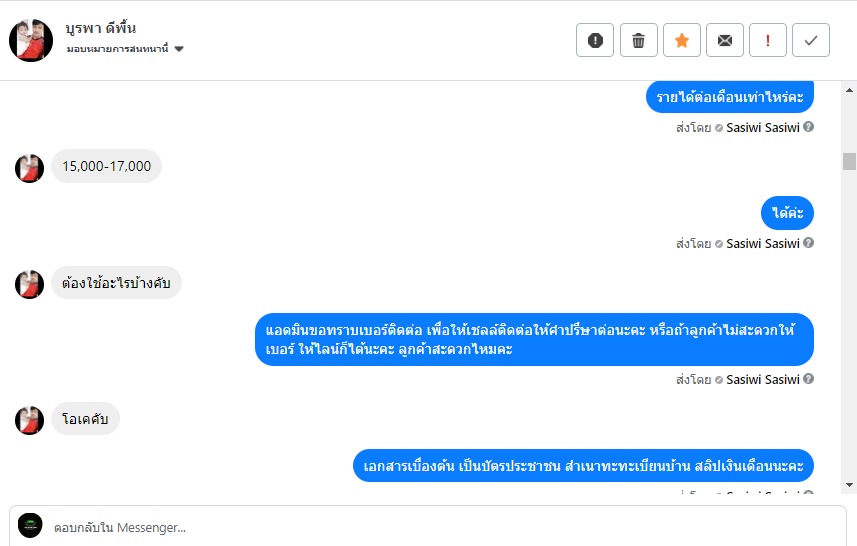This screenshot has width=857, height=546.
Task: Click the help icon beside first Sasiwi Sasiwi
Action: point(808,127)
